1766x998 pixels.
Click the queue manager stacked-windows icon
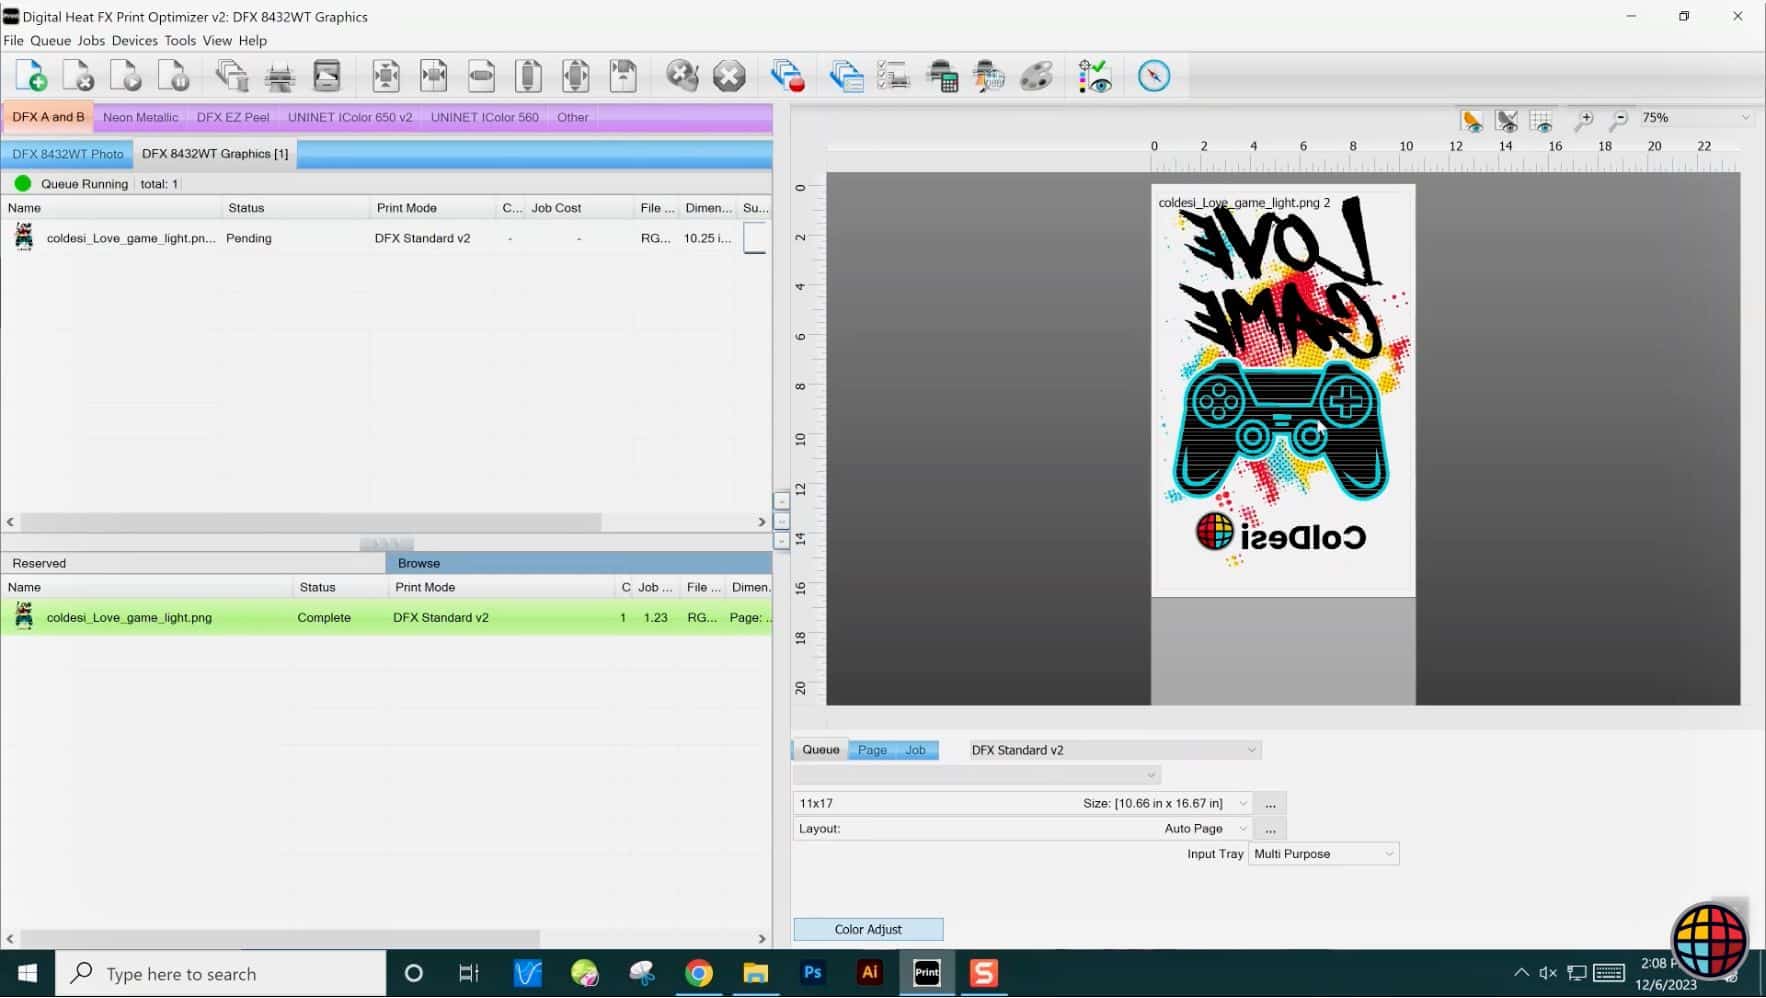(846, 76)
